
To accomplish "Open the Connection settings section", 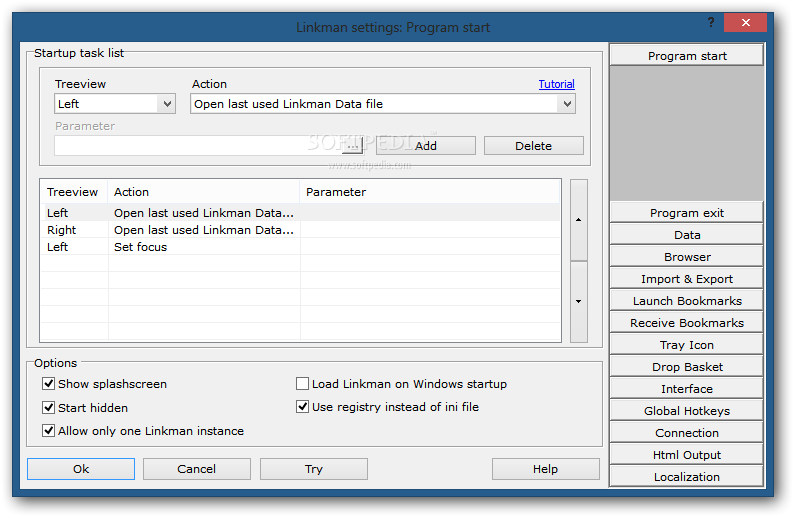I will click(687, 433).
